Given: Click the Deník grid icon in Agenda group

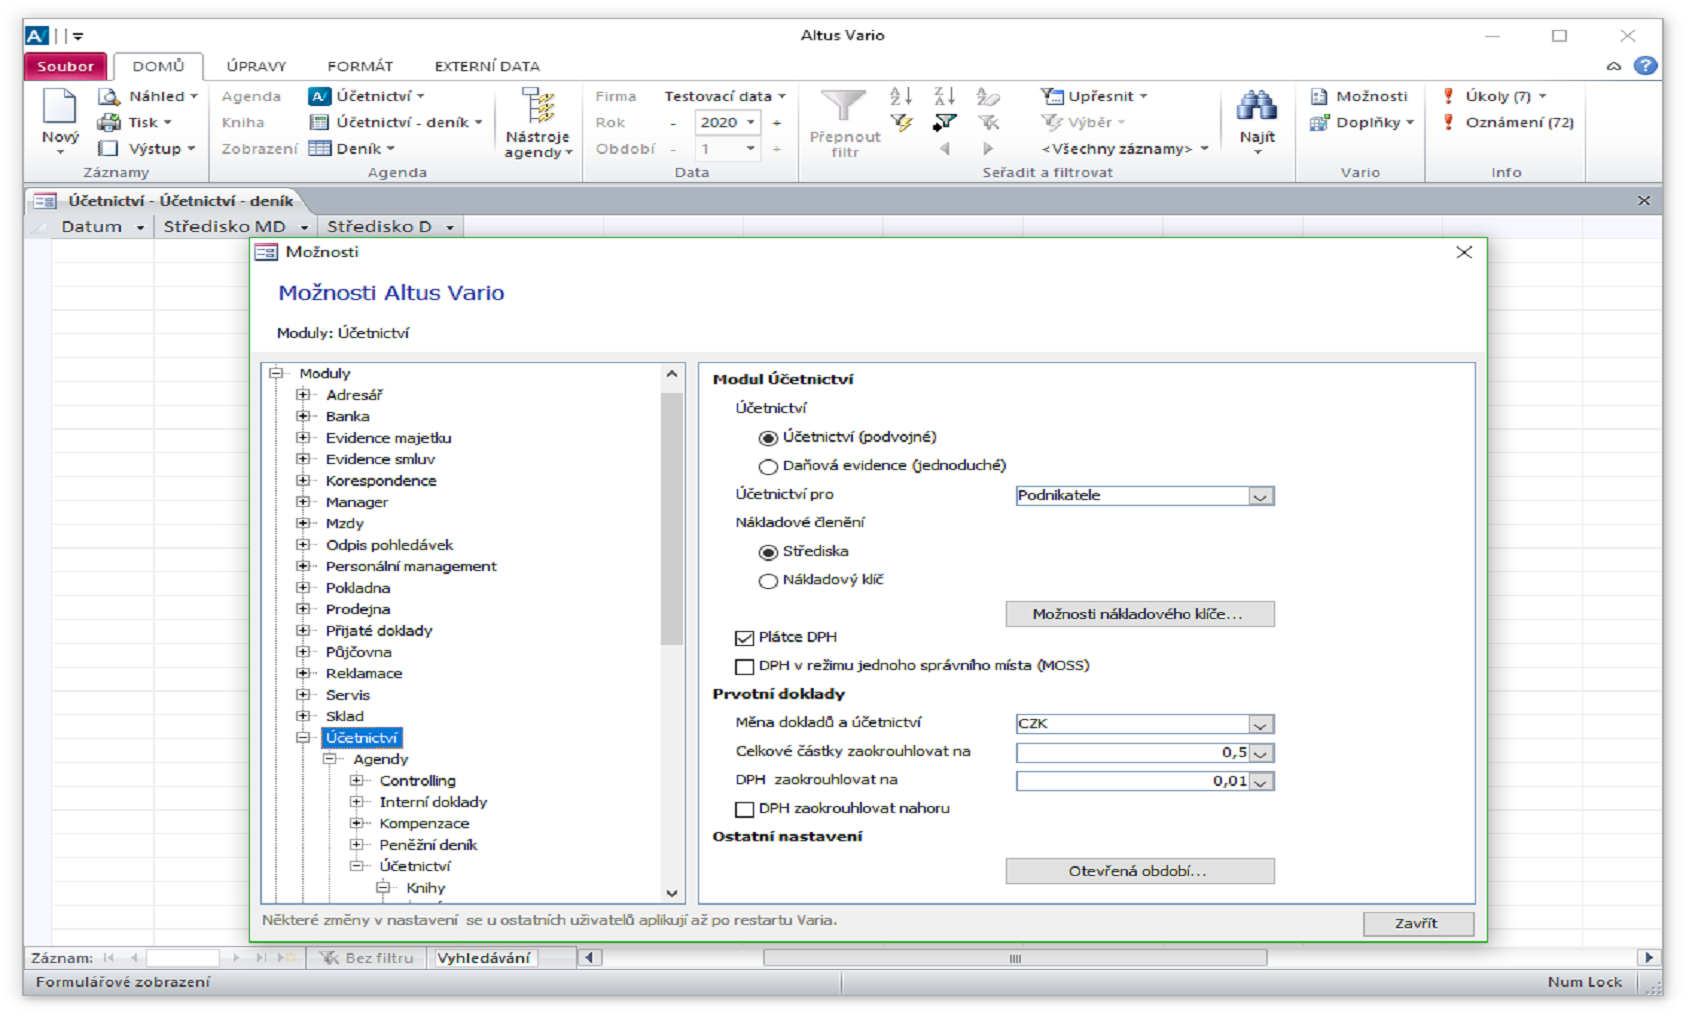Looking at the screenshot, I should (x=320, y=148).
